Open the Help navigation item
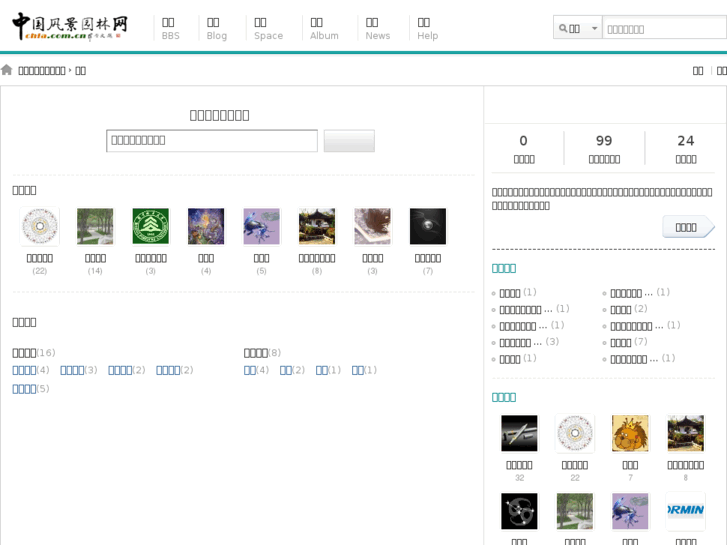This screenshot has width=727, height=545. click(x=427, y=28)
